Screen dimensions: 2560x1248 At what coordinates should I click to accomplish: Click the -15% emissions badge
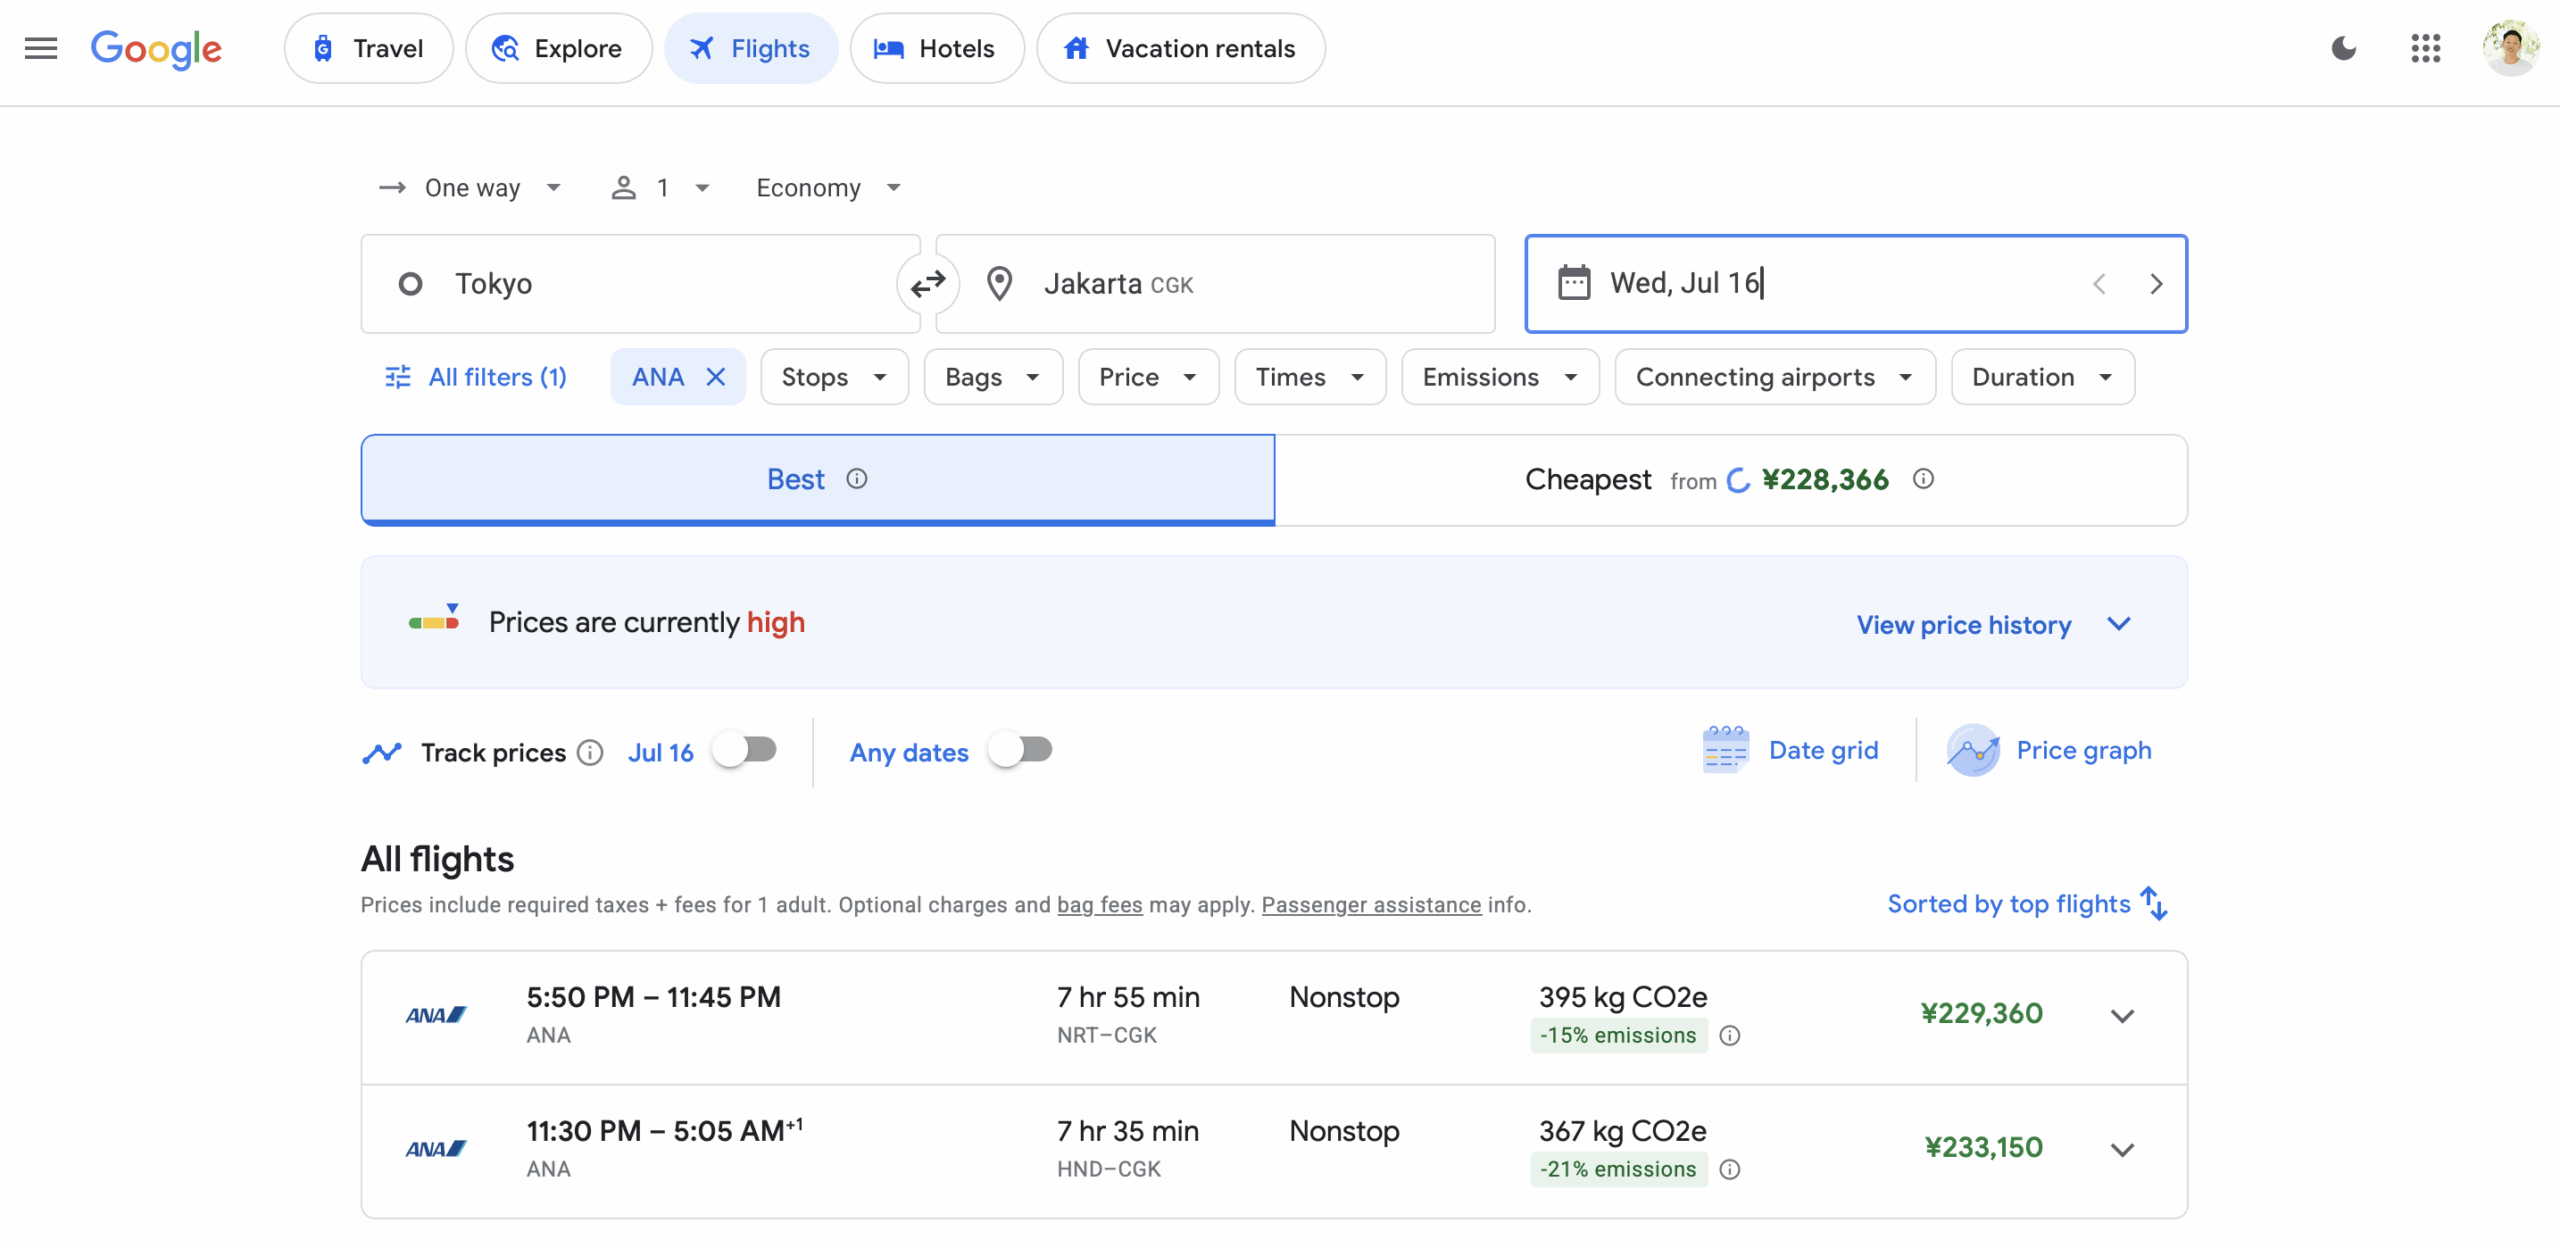tap(1618, 1036)
